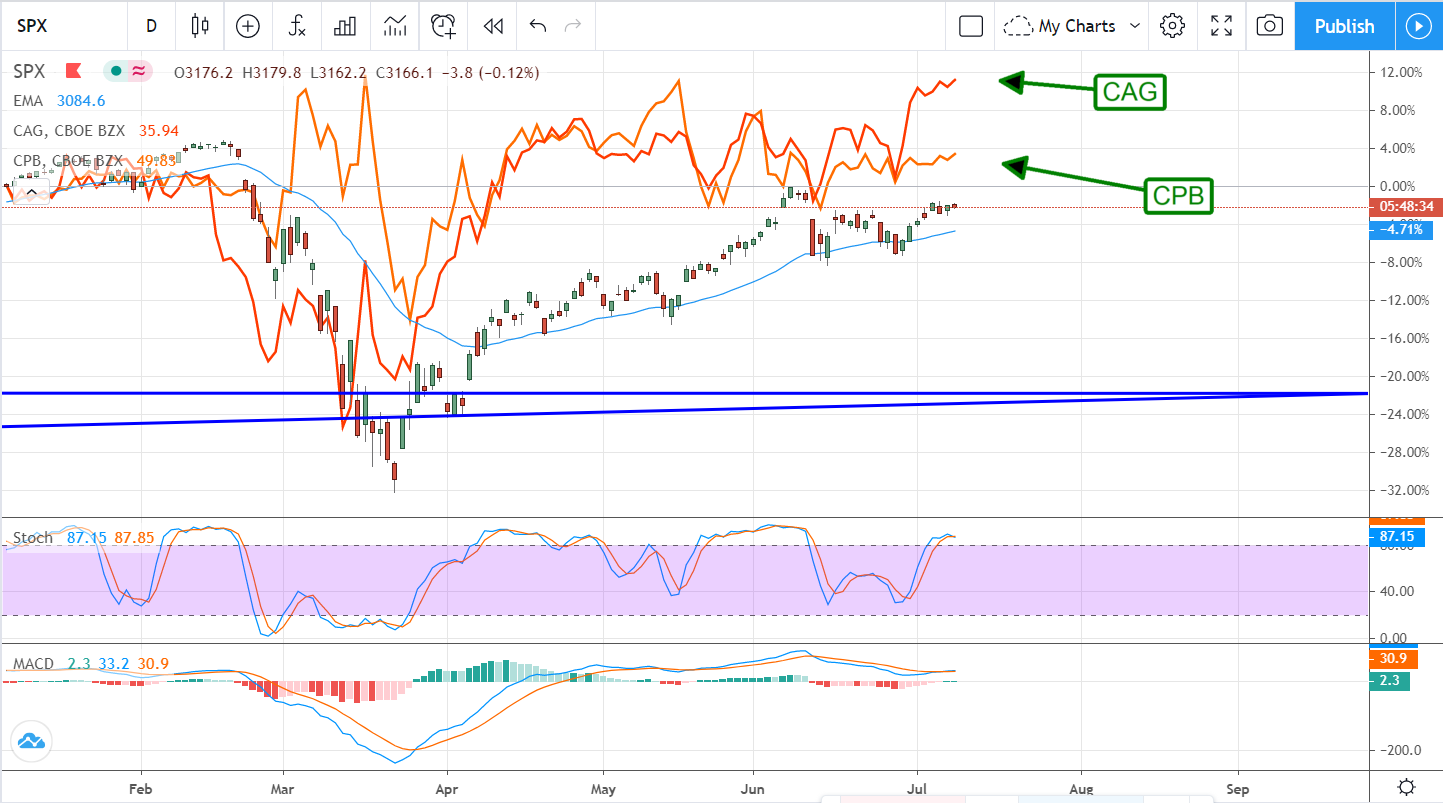This screenshot has width=1443, height=803.
Task: Create an alert with alarm clock icon
Action: point(444,26)
